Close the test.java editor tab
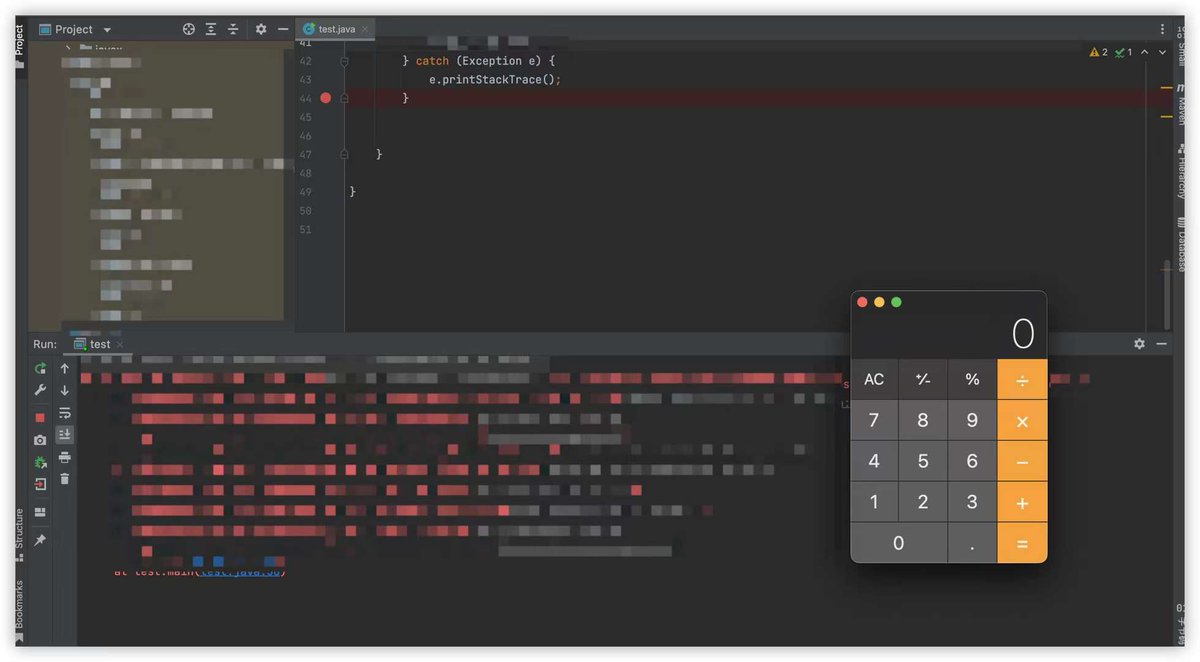Screen dimensions: 1200x662 click(x=365, y=30)
